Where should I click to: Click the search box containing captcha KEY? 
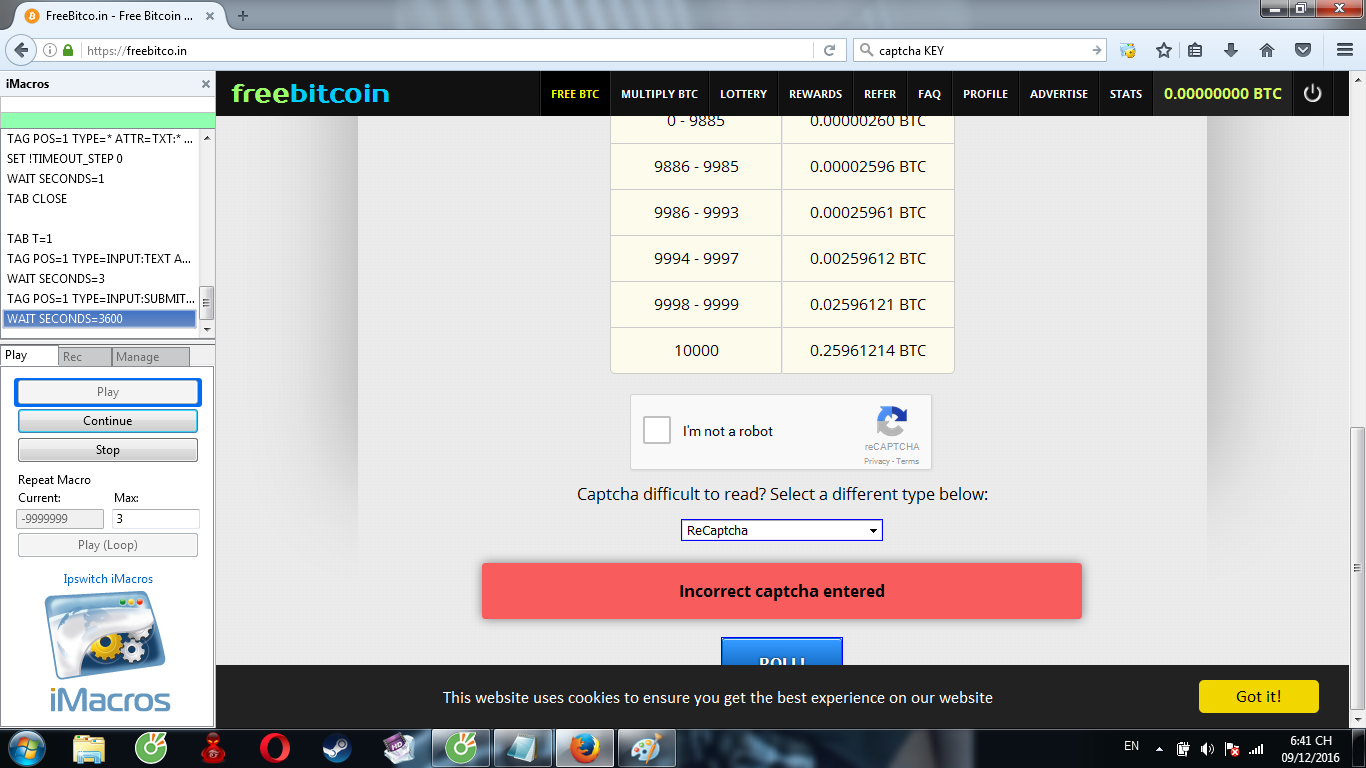coord(980,50)
